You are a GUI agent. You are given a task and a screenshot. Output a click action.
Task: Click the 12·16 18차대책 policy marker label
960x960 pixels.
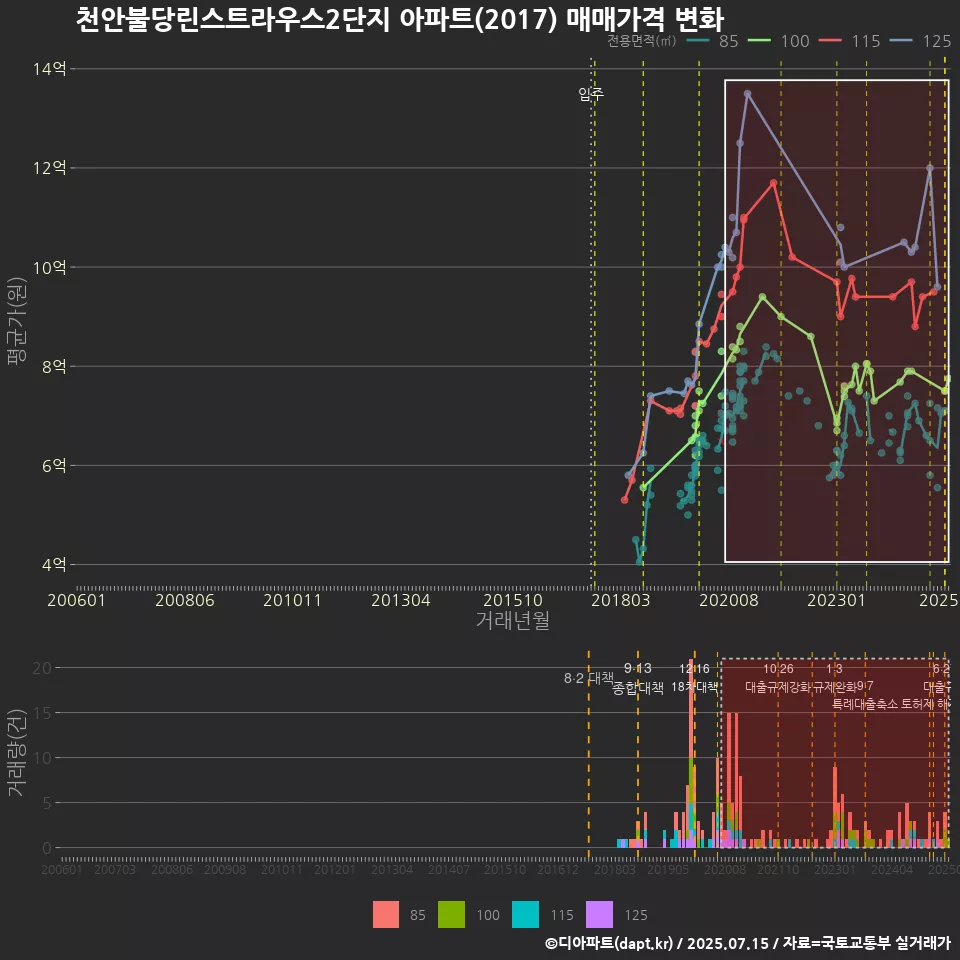coord(694,678)
